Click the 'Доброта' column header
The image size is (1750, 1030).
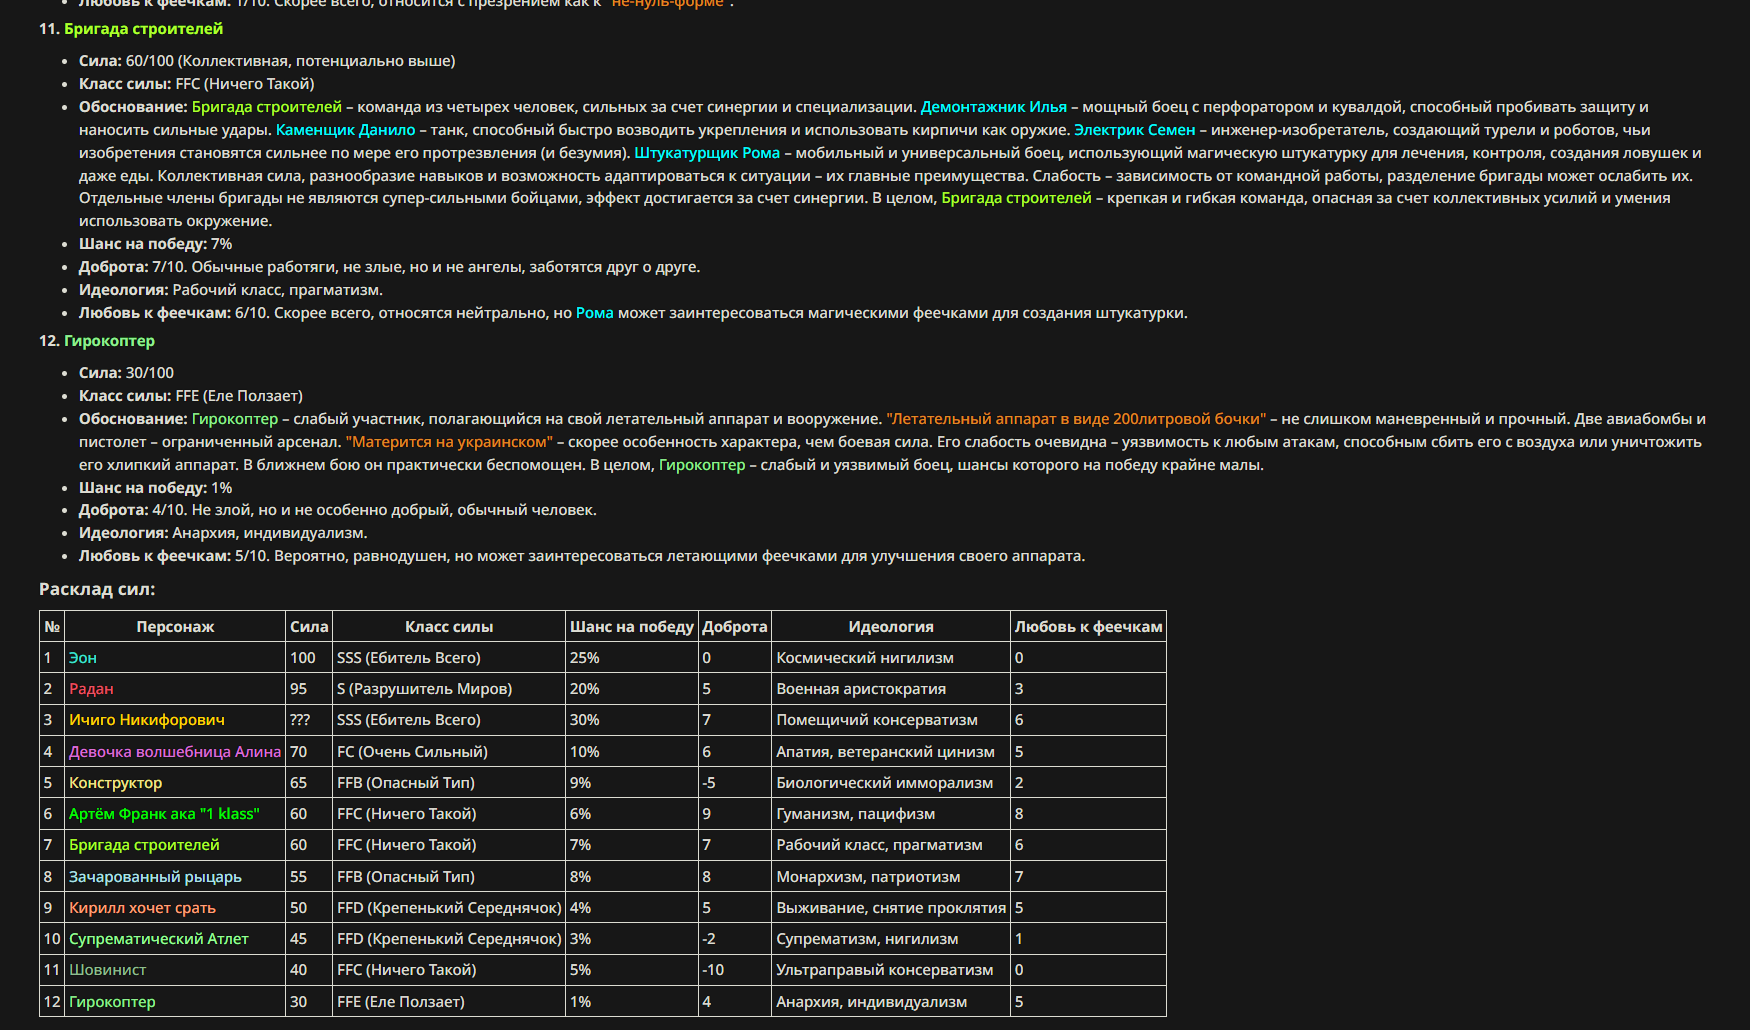(x=735, y=627)
